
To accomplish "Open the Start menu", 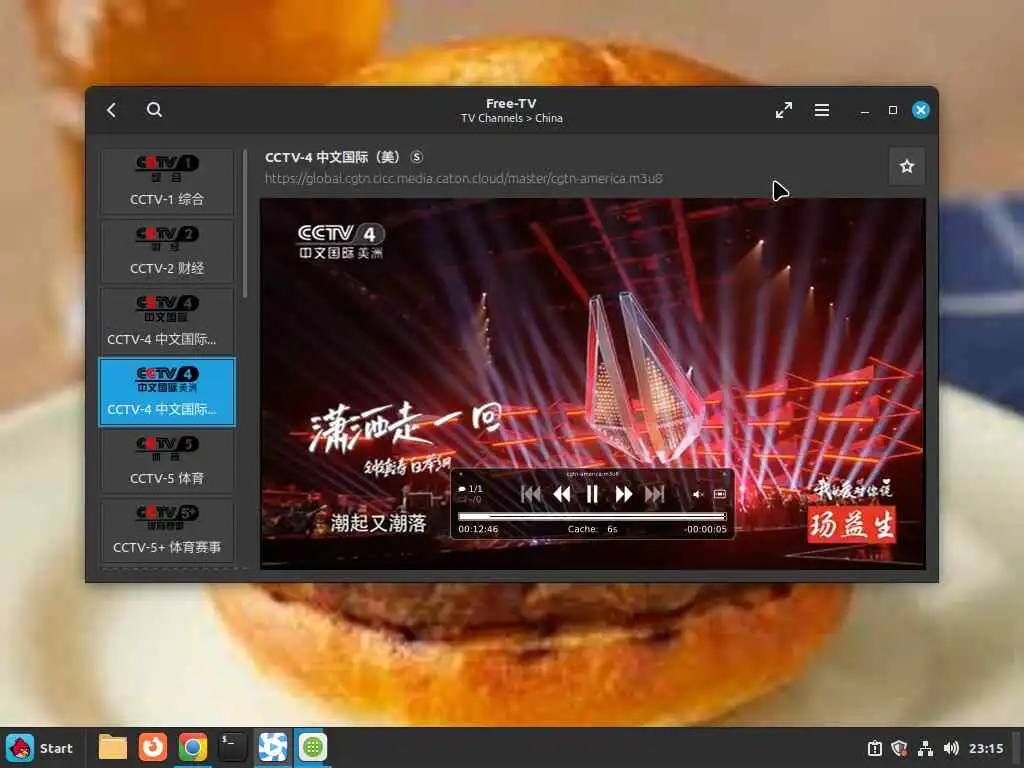I will tap(40, 748).
